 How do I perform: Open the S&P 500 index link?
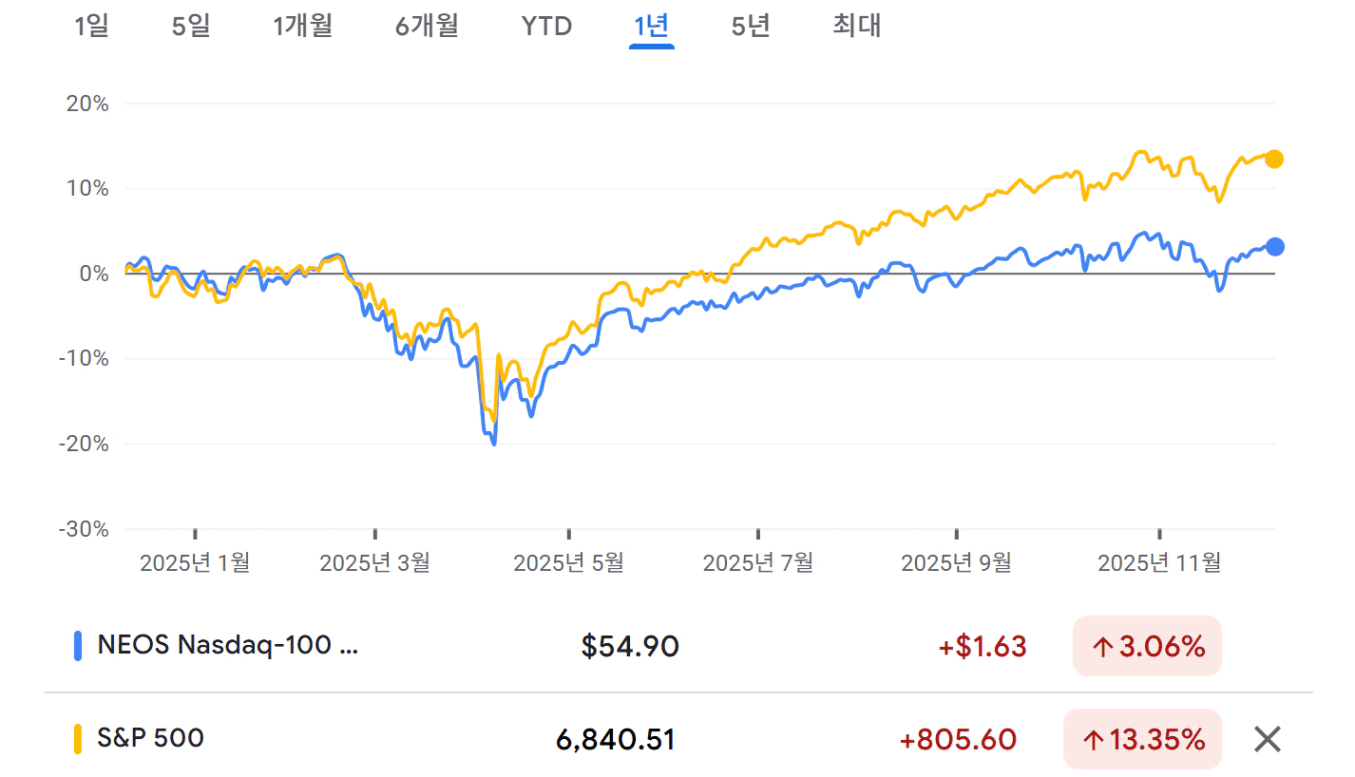point(150,739)
